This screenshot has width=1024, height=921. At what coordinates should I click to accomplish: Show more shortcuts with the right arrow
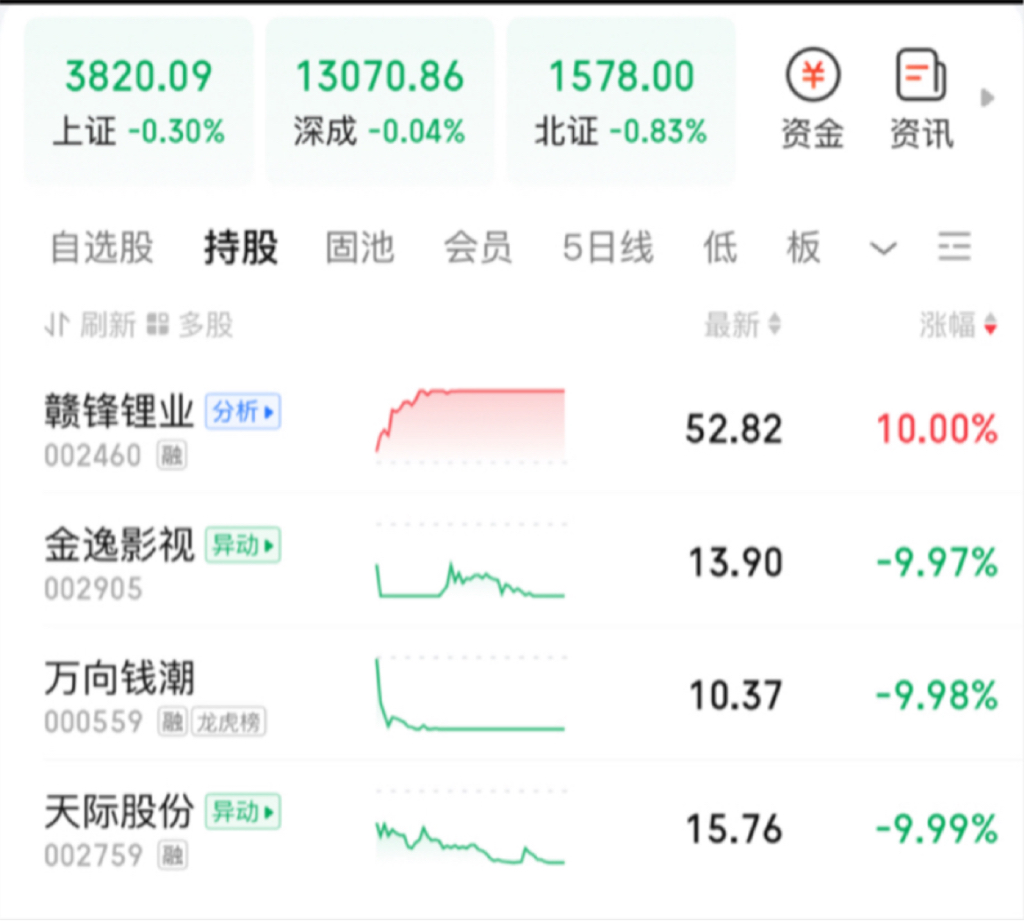click(x=987, y=98)
